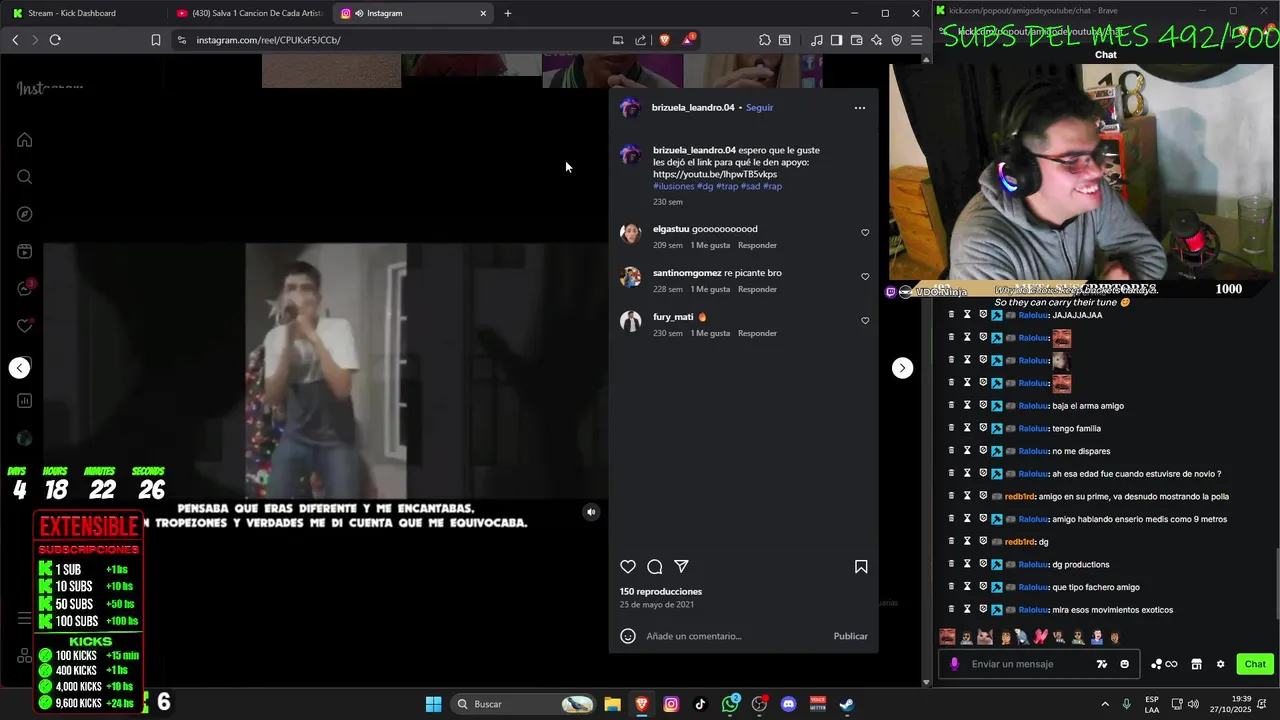Open the Explore compass icon
Viewport: 1280px width, 720px height.
tap(25, 214)
